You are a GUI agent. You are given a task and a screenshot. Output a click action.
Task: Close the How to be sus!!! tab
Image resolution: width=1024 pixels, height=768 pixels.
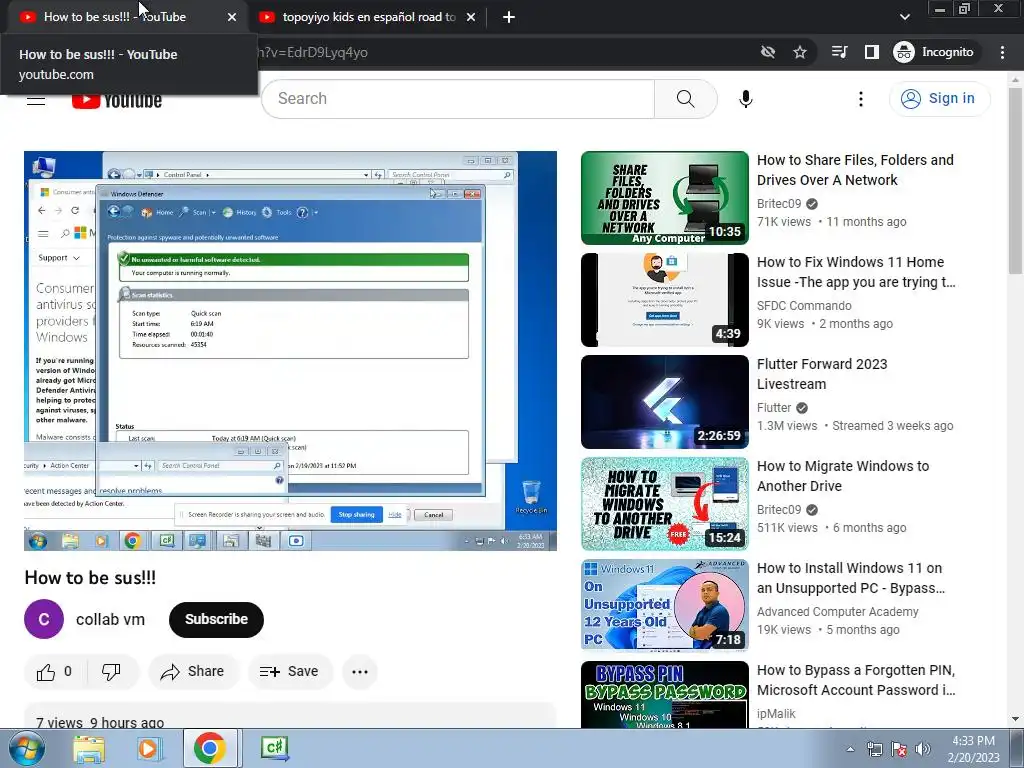pos(232,17)
